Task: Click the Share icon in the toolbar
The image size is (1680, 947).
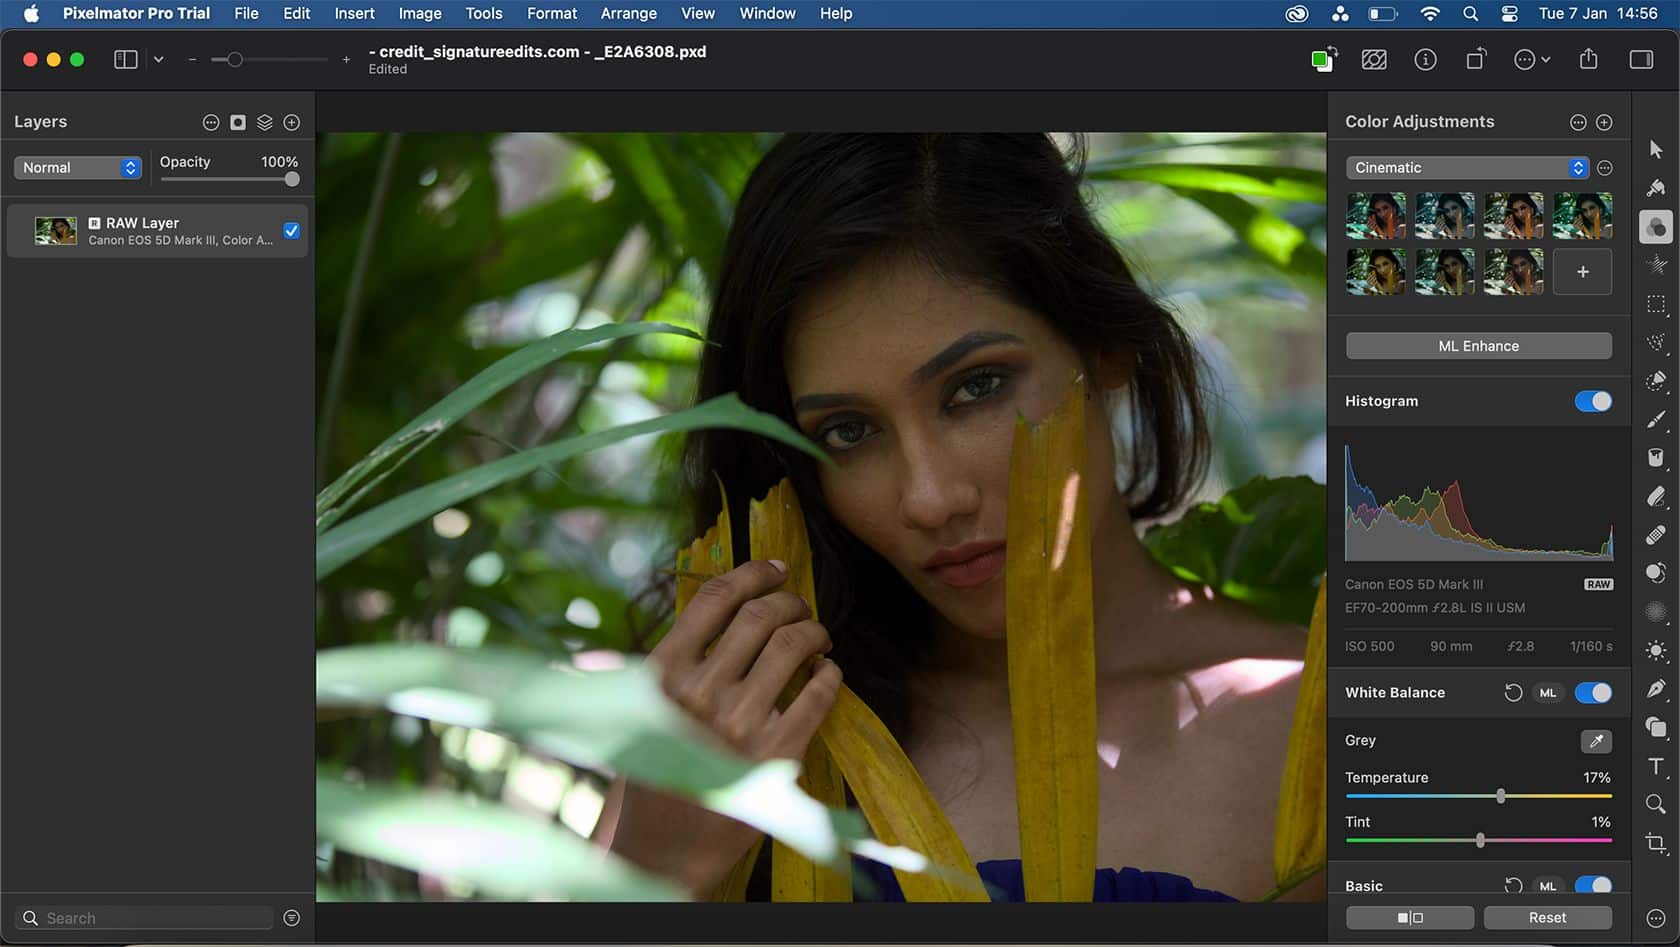Action: [x=1589, y=60]
